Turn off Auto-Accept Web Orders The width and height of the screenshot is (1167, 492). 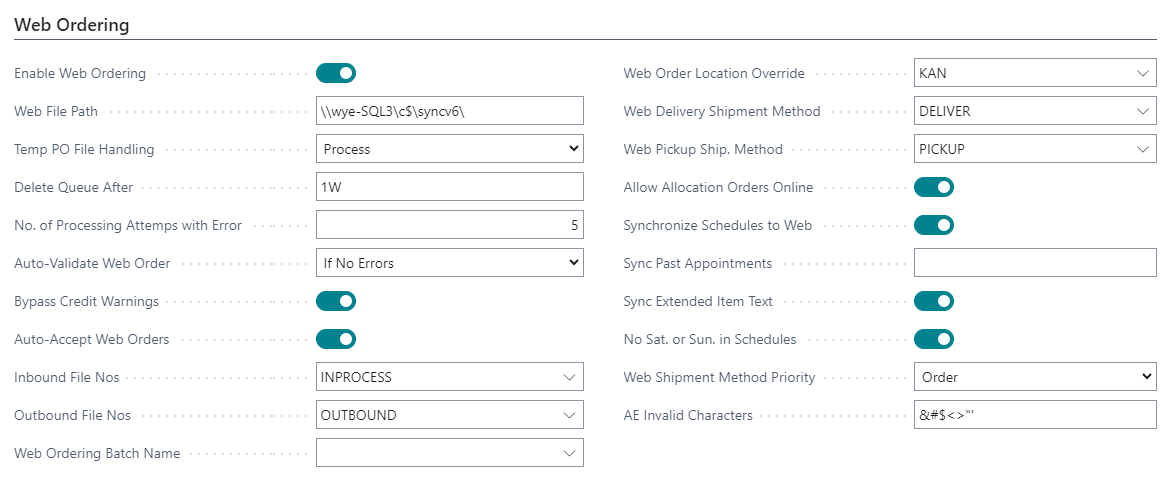336,339
